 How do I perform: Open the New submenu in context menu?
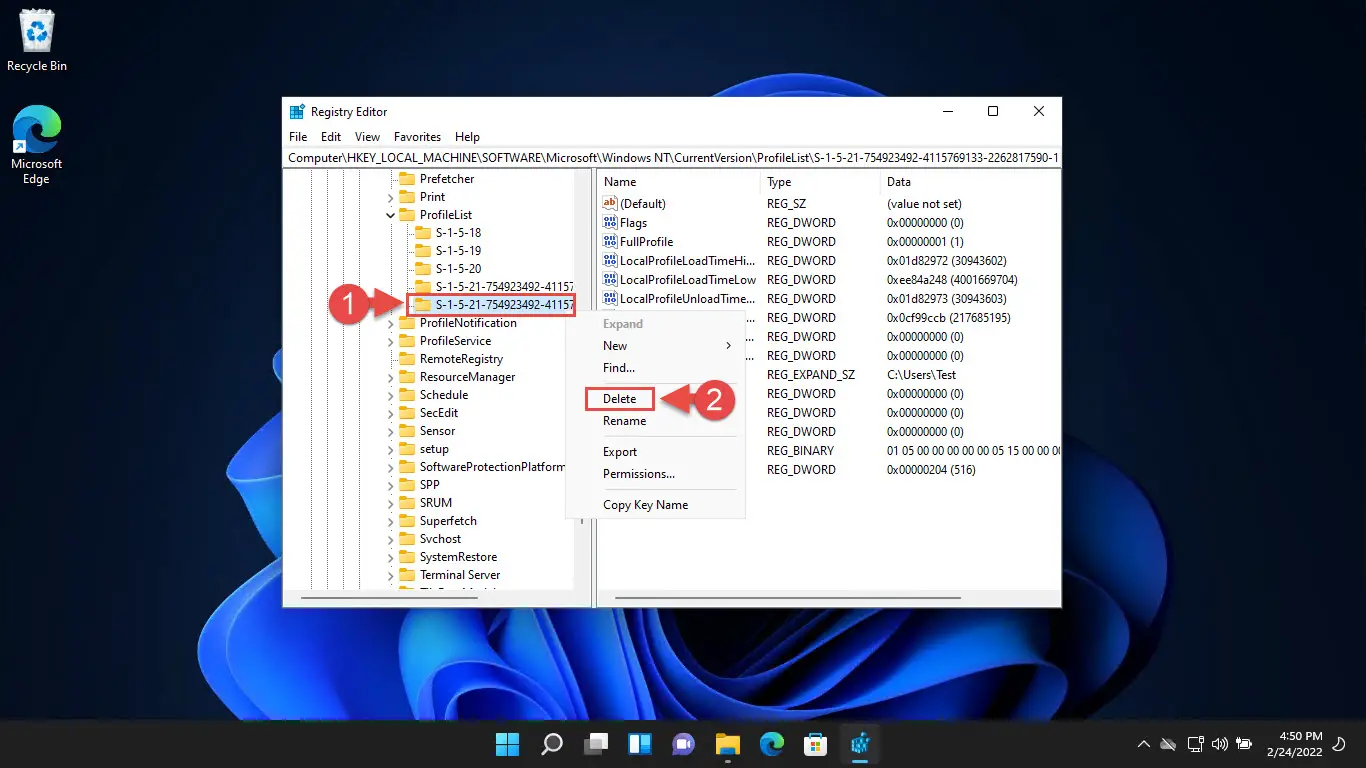655,346
